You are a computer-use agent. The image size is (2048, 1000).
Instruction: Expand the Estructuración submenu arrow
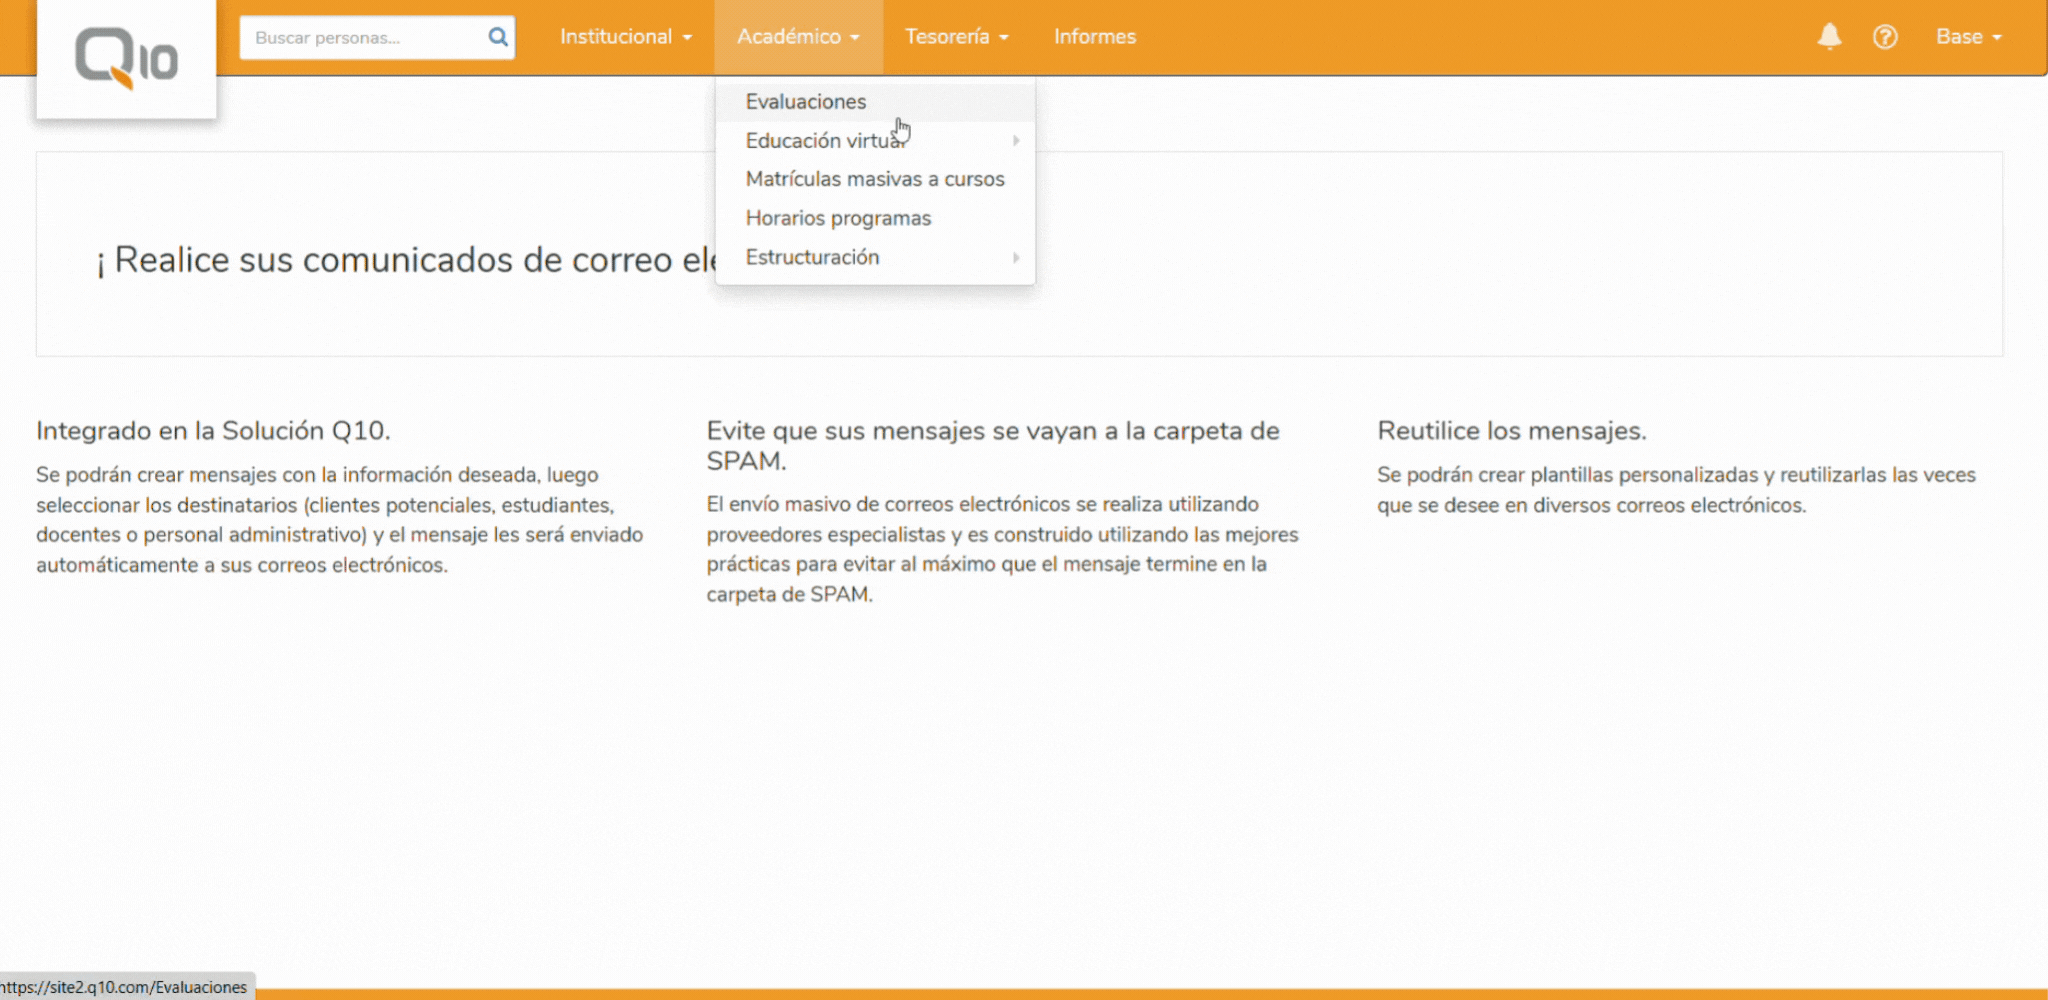pos(1016,258)
